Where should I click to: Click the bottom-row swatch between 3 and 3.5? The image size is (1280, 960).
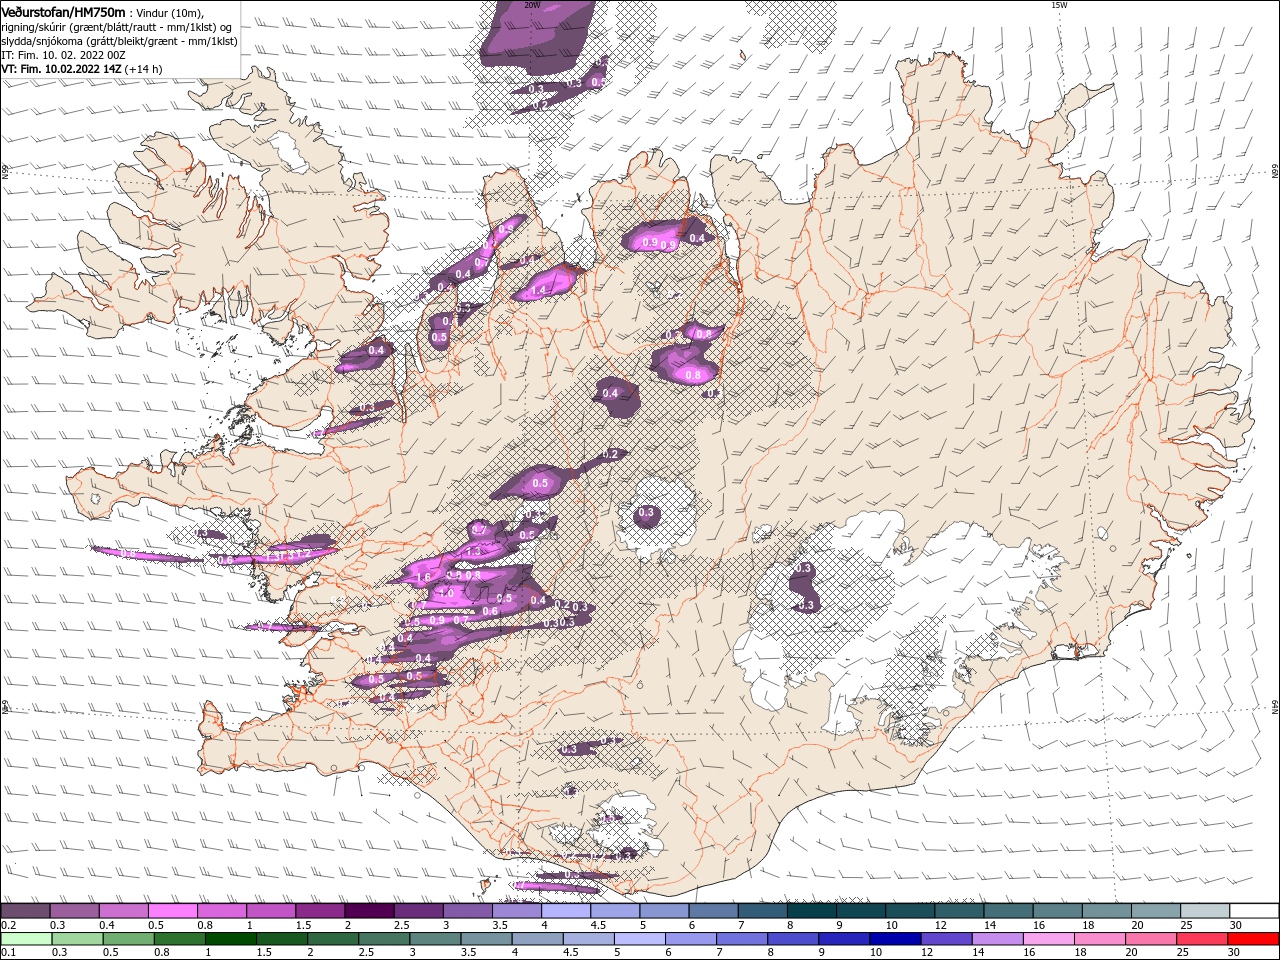coord(435,939)
